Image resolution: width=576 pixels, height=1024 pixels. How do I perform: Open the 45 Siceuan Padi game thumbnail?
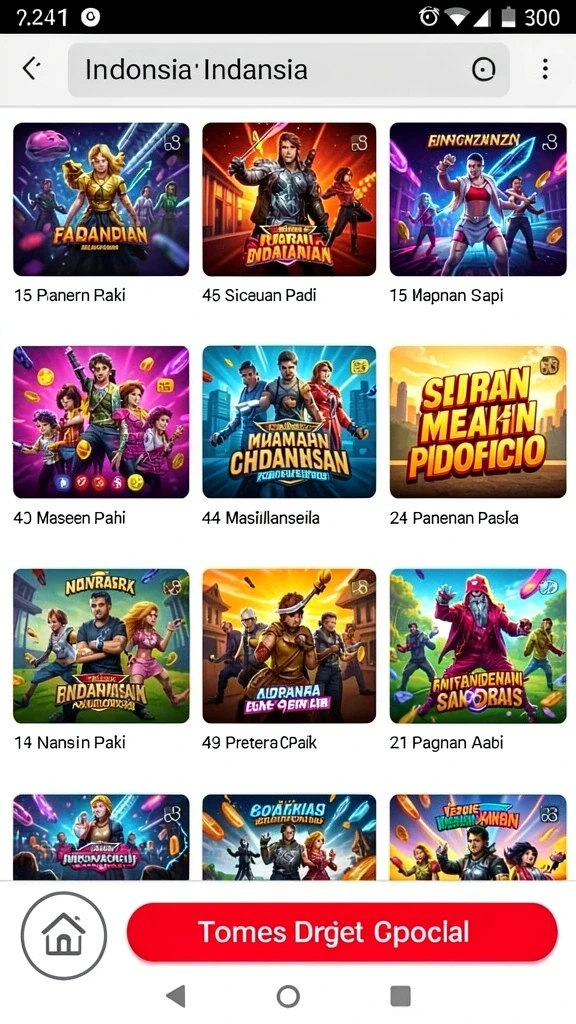[289, 199]
